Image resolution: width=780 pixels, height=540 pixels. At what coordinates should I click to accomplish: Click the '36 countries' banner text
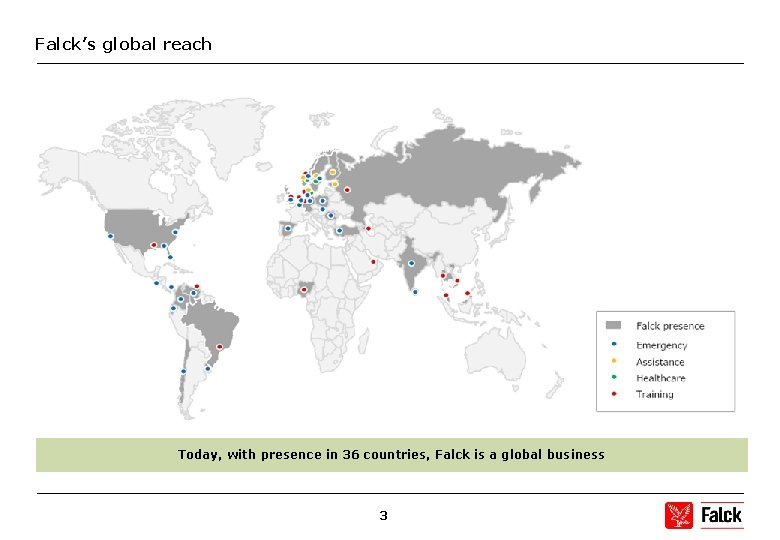[385, 454]
